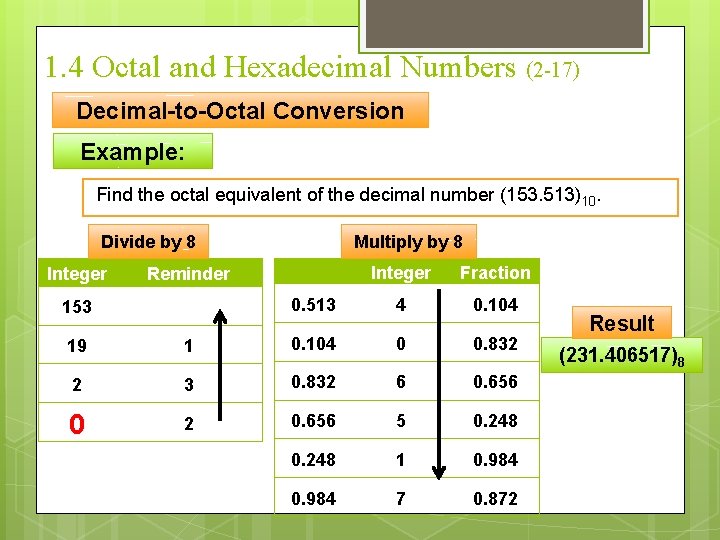Click the 'Integer' header in the Multiply table
This screenshot has width=720, height=540.
coord(400,273)
